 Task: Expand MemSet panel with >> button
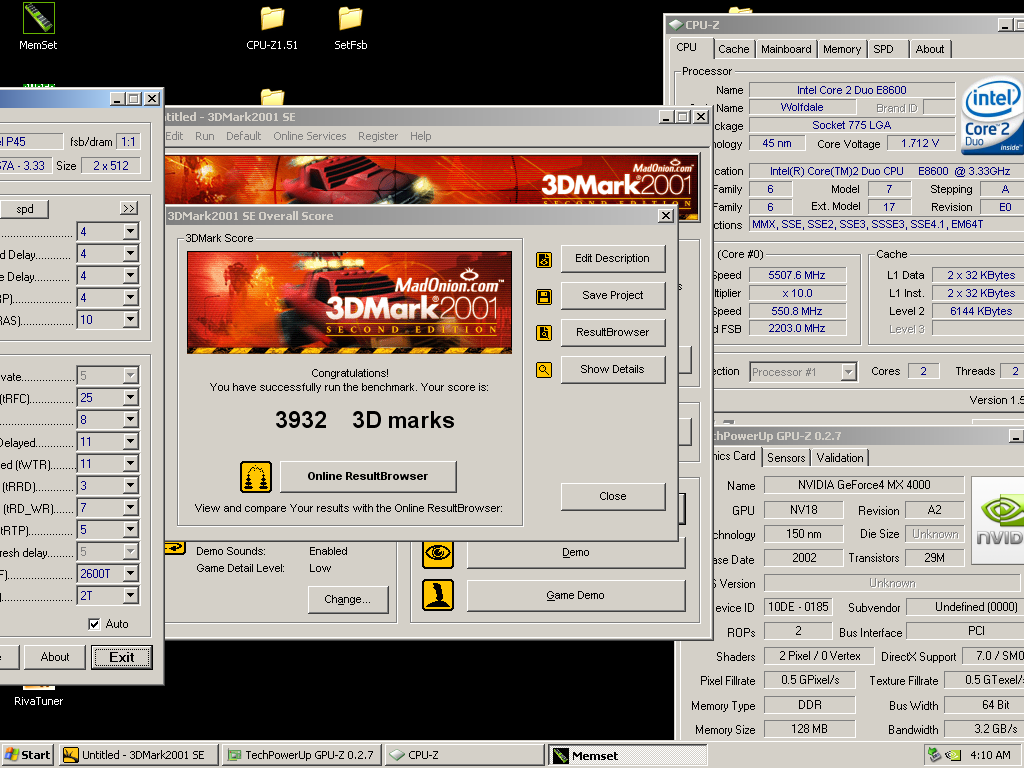pos(129,209)
